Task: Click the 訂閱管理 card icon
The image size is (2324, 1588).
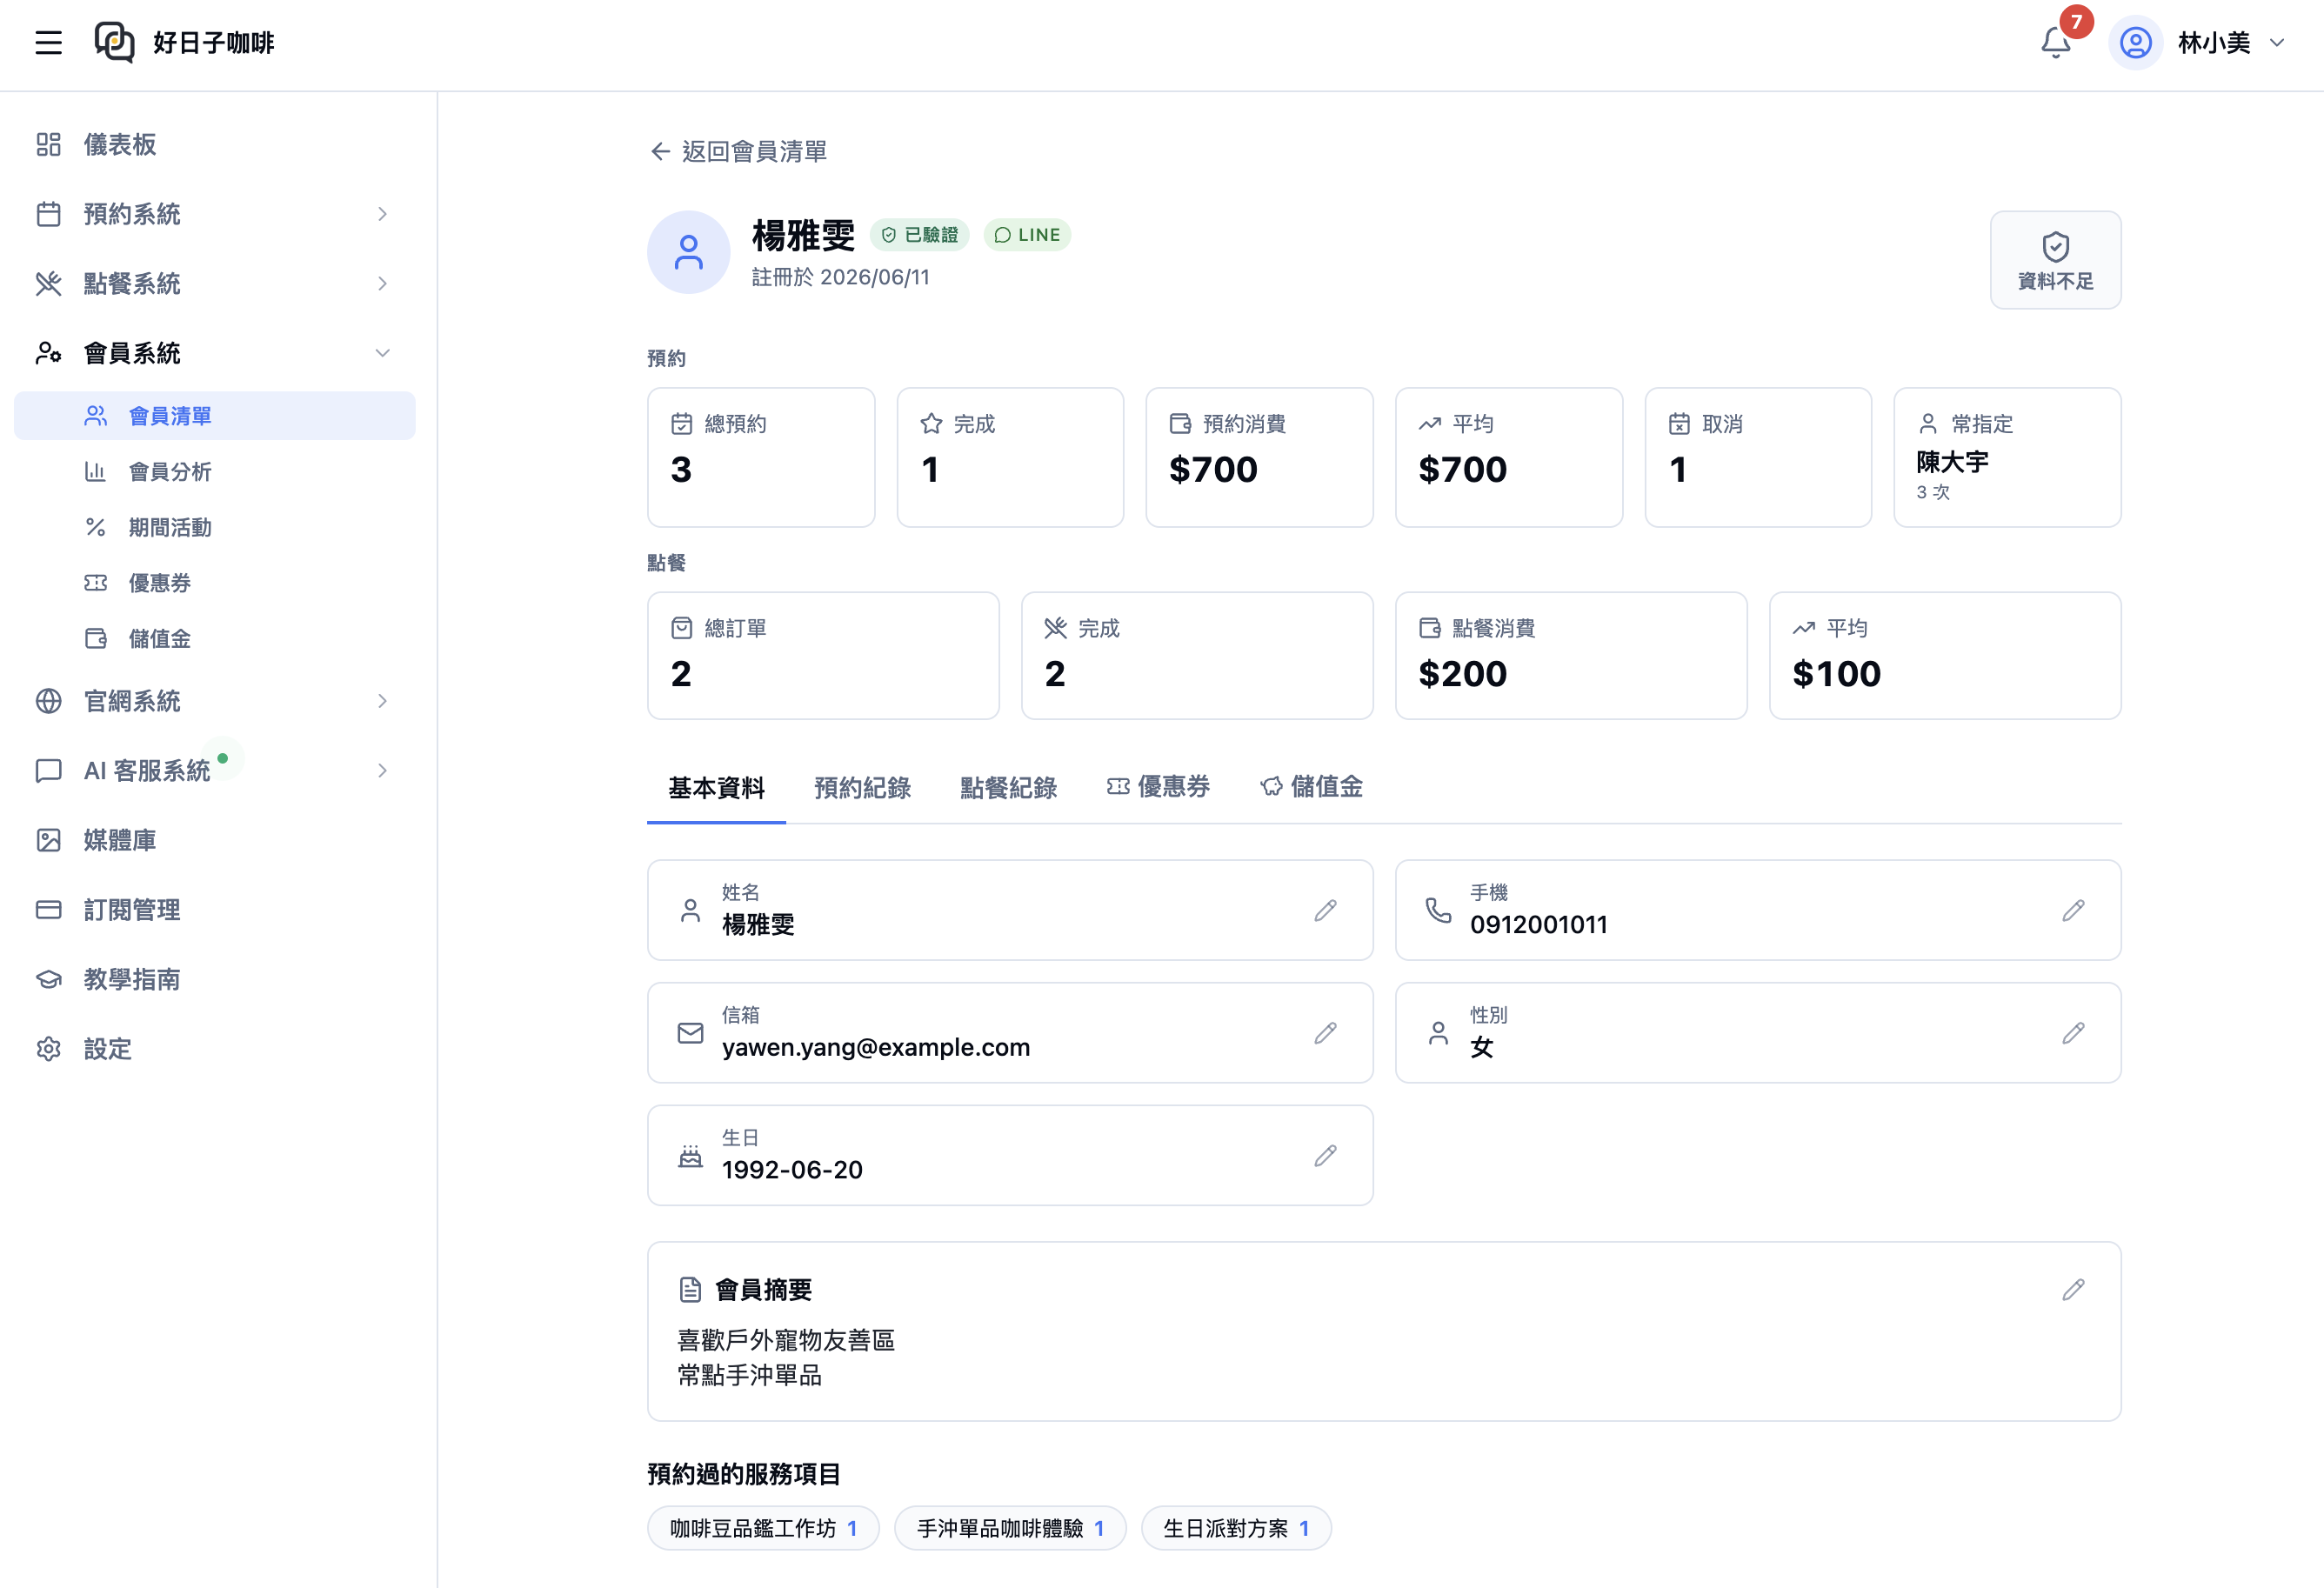Action: (x=49, y=910)
